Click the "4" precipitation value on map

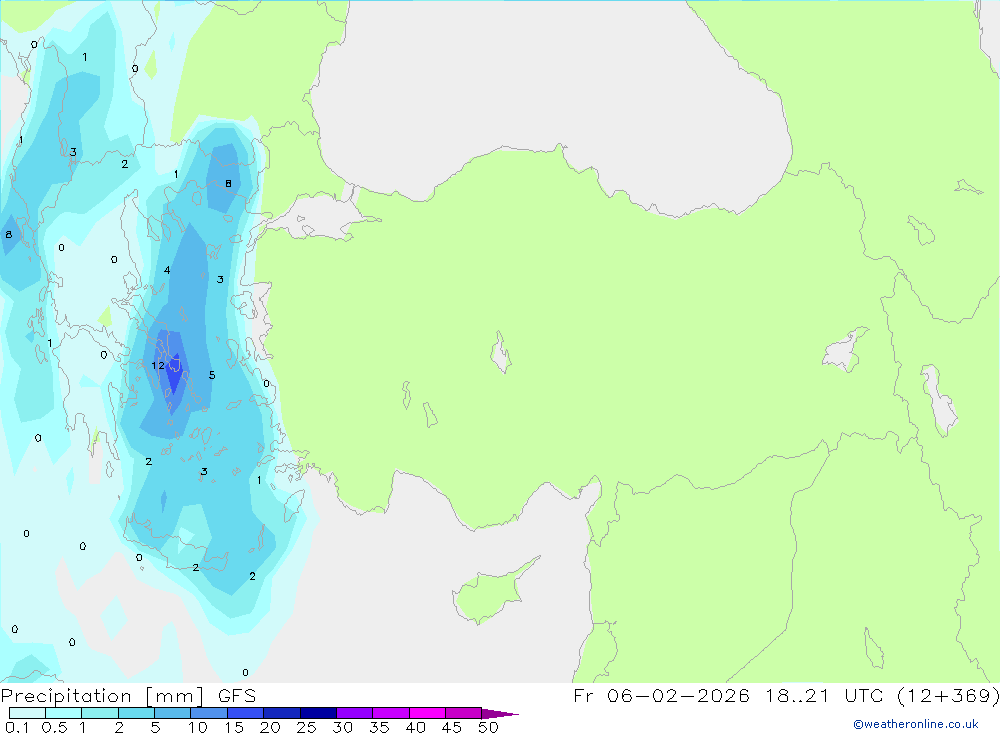tap(167, 270)
